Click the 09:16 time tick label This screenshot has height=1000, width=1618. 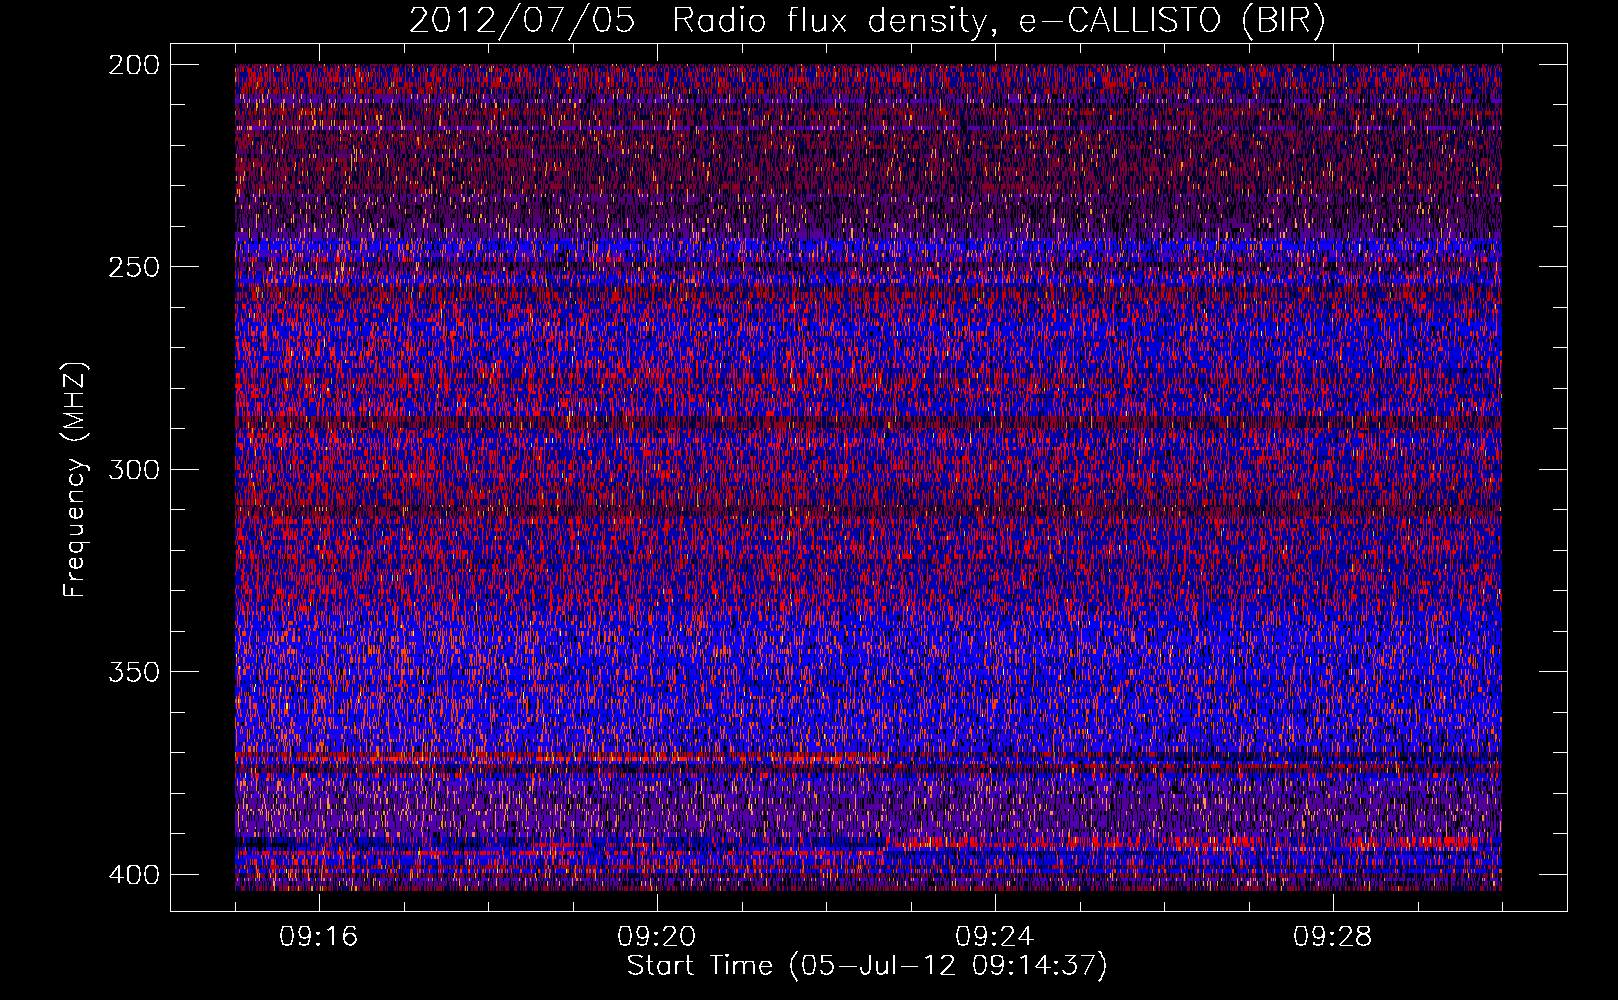point(319,937)
